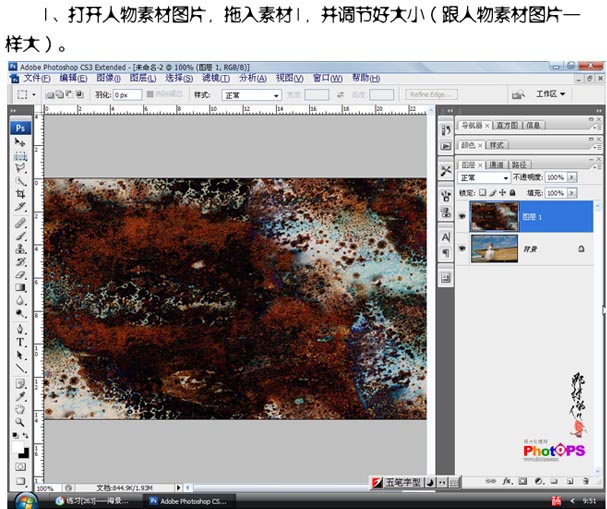
Task: Hide the 图层 1 layer visibility eye
Action: click(x=462, y=215)
